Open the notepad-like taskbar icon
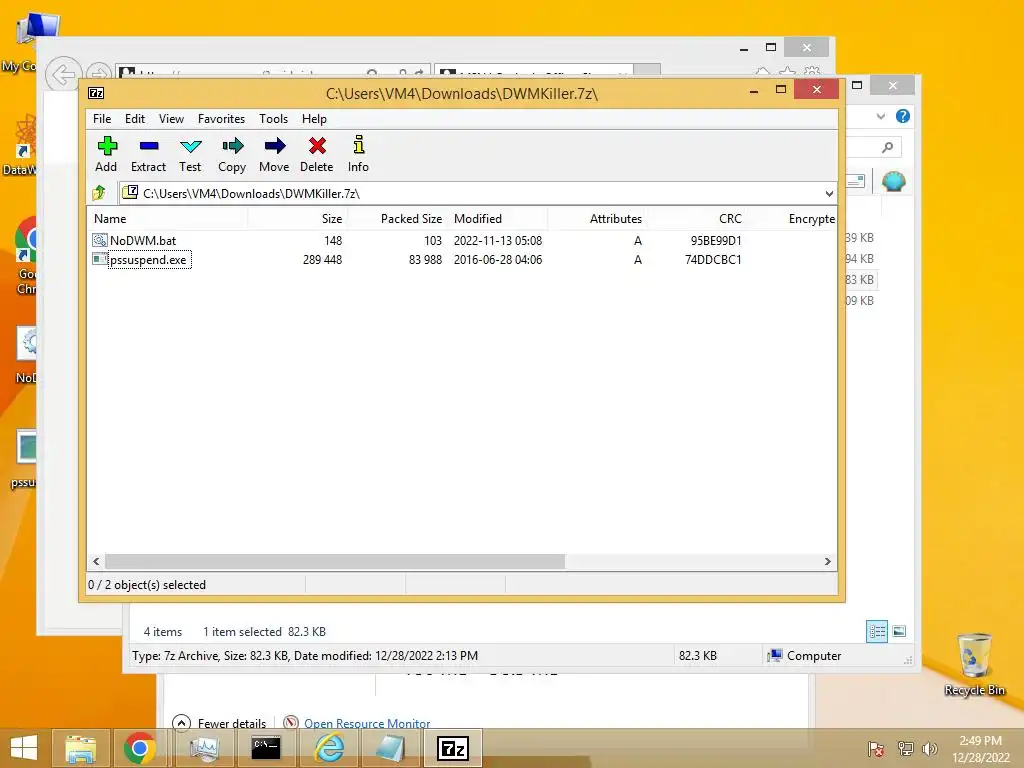1024x768 pixels. [x=390, y=748]
